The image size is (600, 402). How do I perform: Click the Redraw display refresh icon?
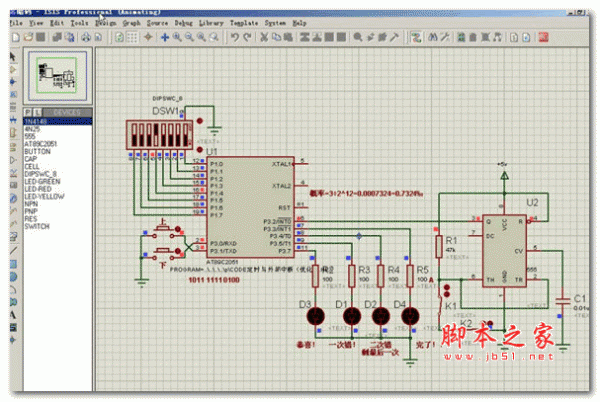point(120,37)
